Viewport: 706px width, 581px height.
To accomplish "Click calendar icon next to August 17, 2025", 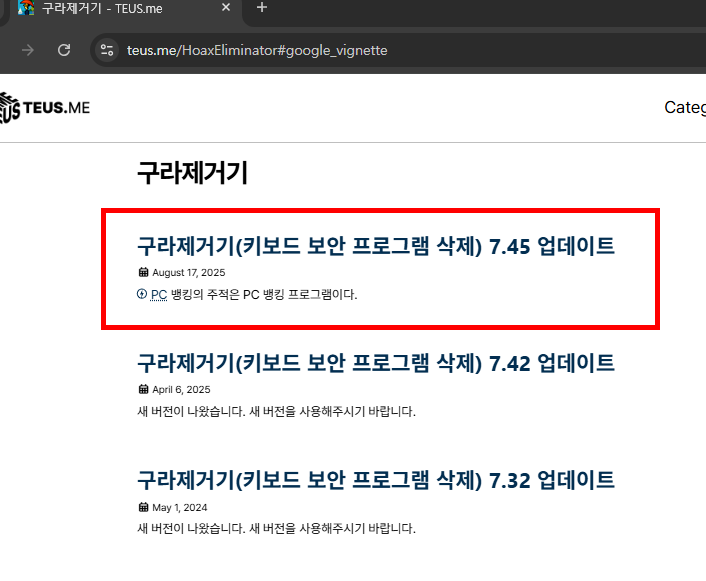I will click(143, 272).
